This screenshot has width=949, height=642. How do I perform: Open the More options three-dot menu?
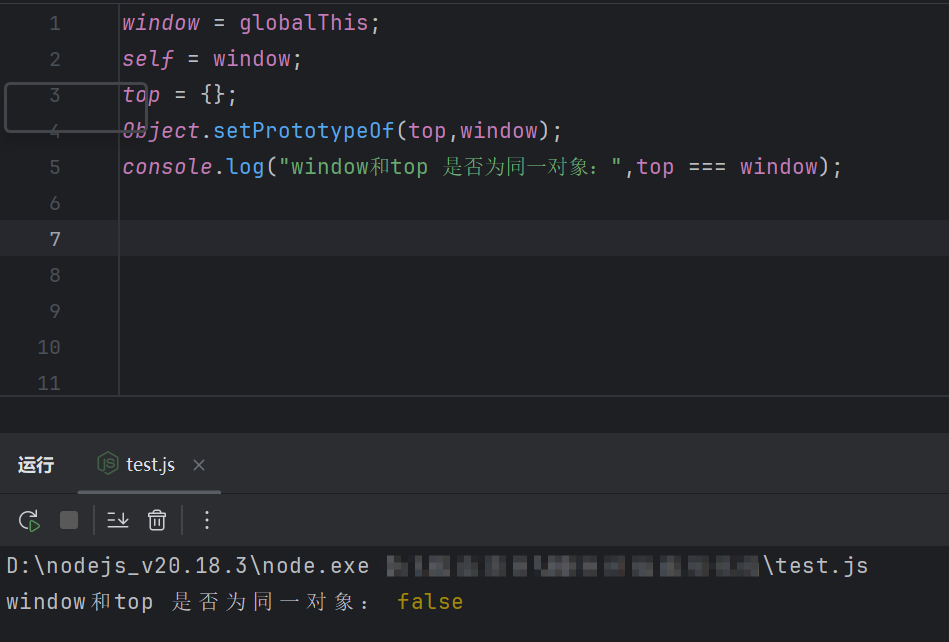point(207,520)
